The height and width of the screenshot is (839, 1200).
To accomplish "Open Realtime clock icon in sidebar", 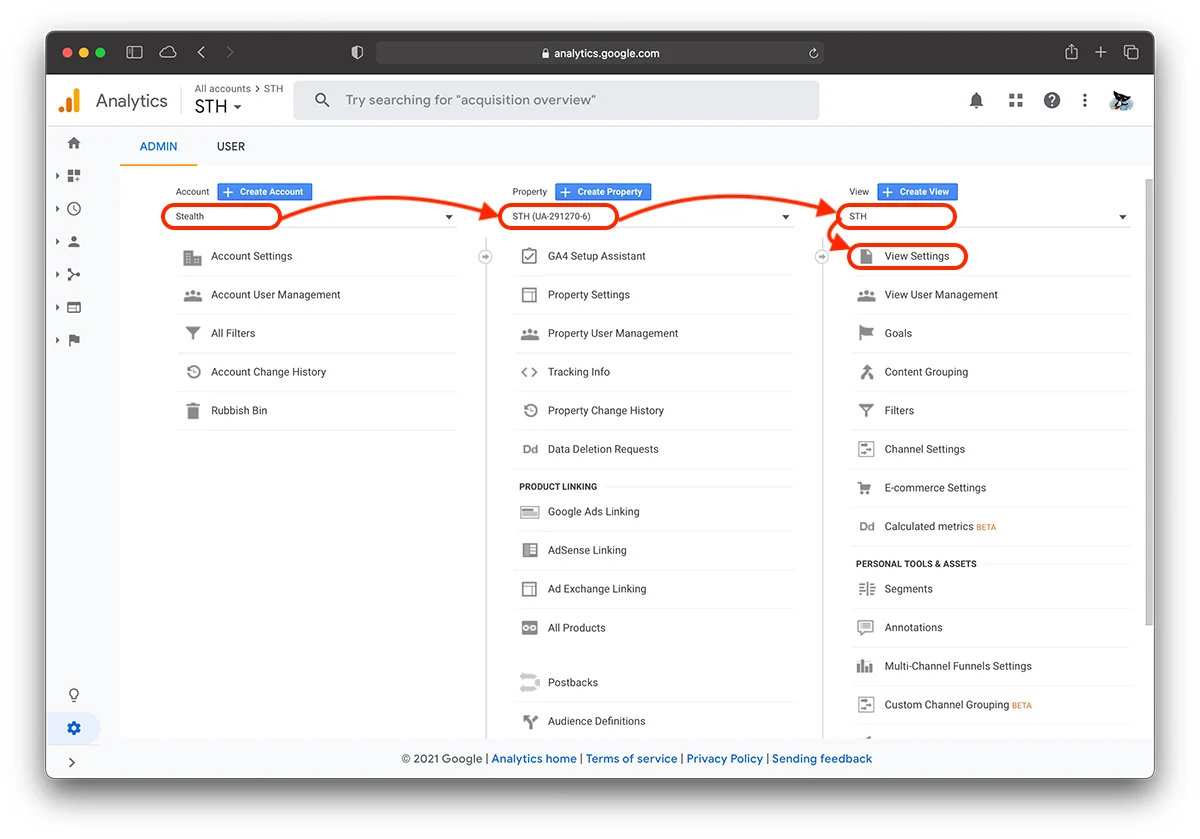I will pyautogui.click(x=74, y=209).
